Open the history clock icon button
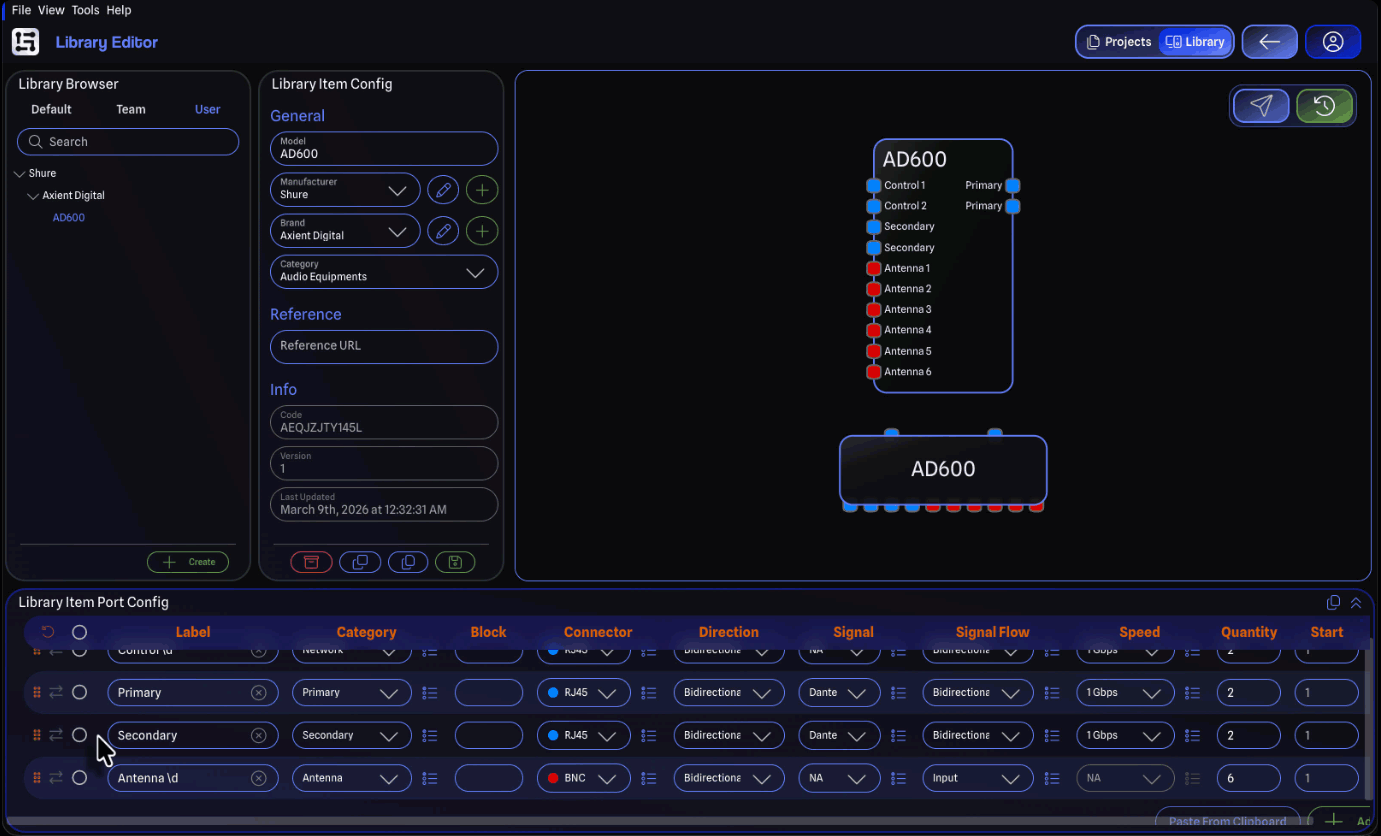The width and height of the screenshot is (1381, 836). click(x=1324, y=106)
